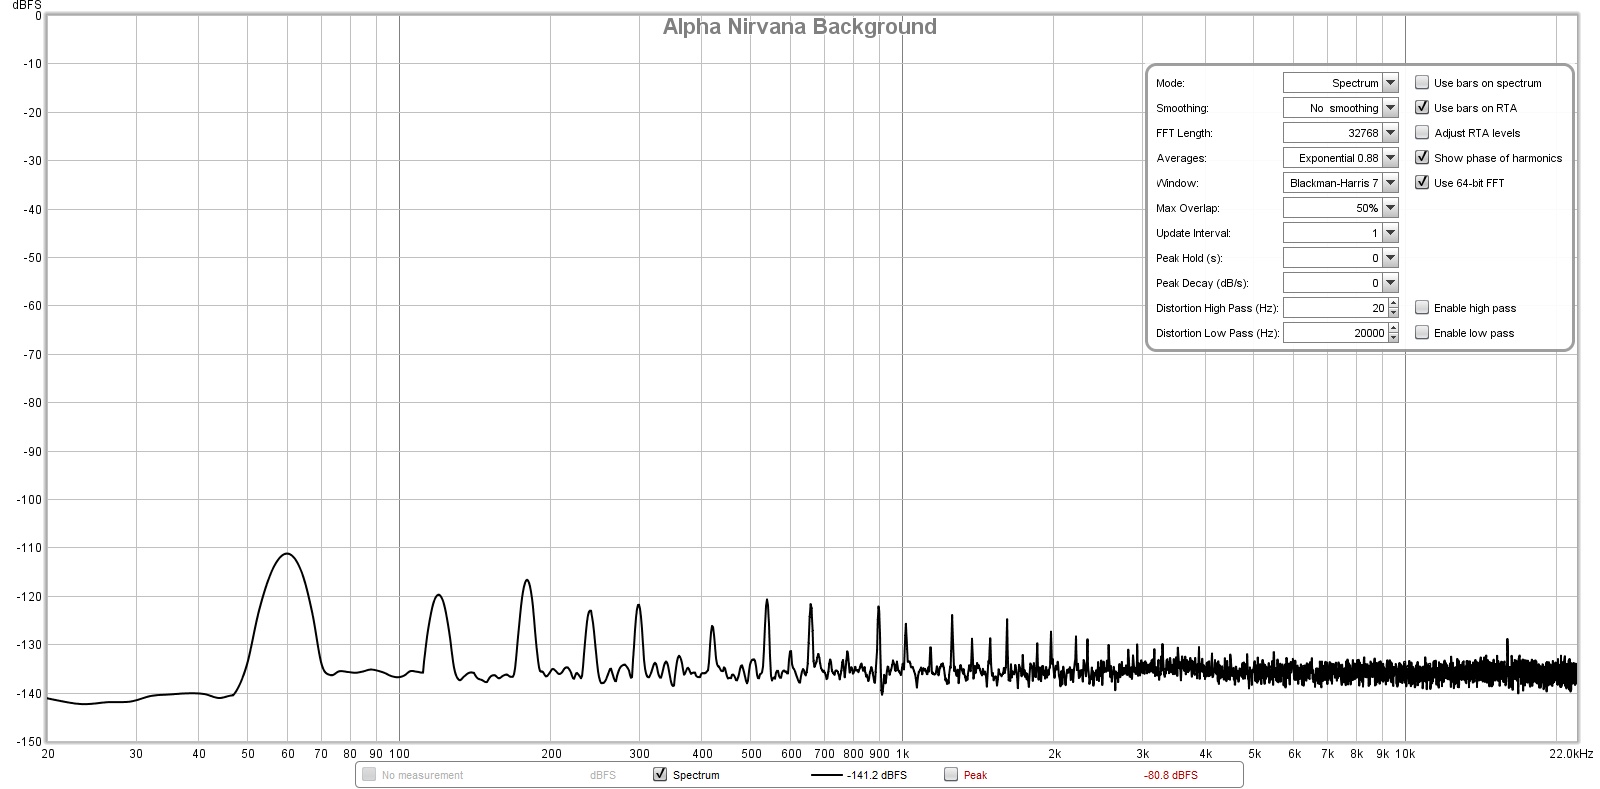1600x789 pixels.
Task: Check Enable low pass
Action: pos(1422,333)
